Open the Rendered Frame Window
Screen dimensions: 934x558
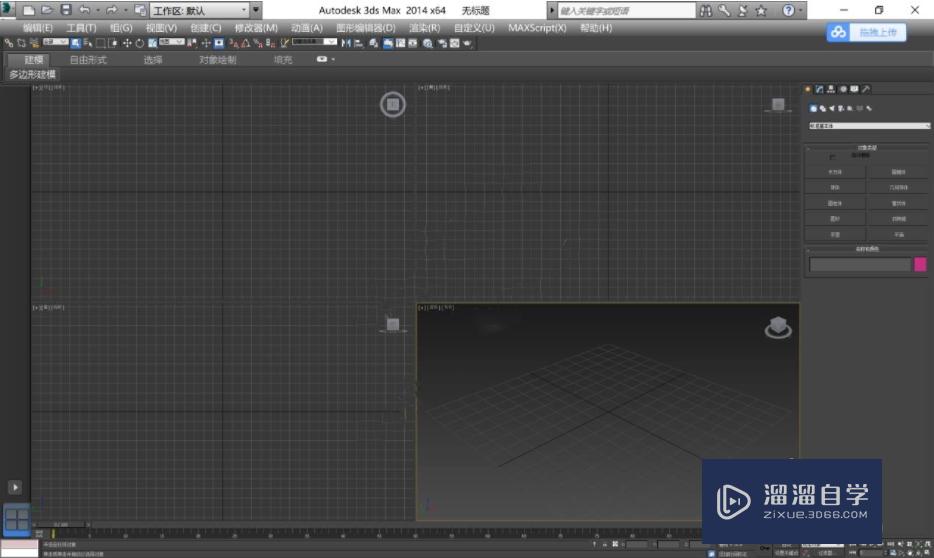click(x=454, y=43)
